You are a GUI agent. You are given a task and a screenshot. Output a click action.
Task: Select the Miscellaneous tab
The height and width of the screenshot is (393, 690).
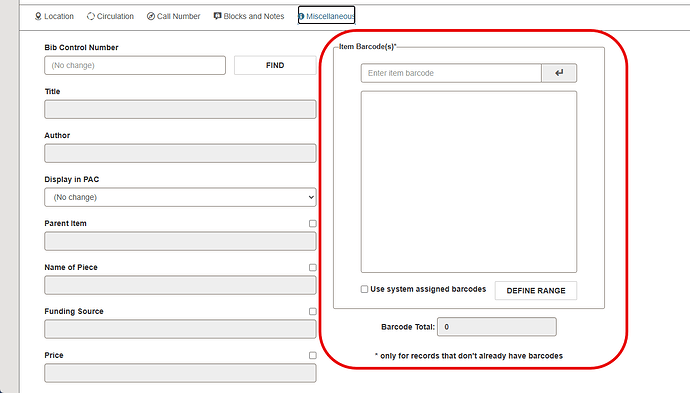tap(327, 16)
